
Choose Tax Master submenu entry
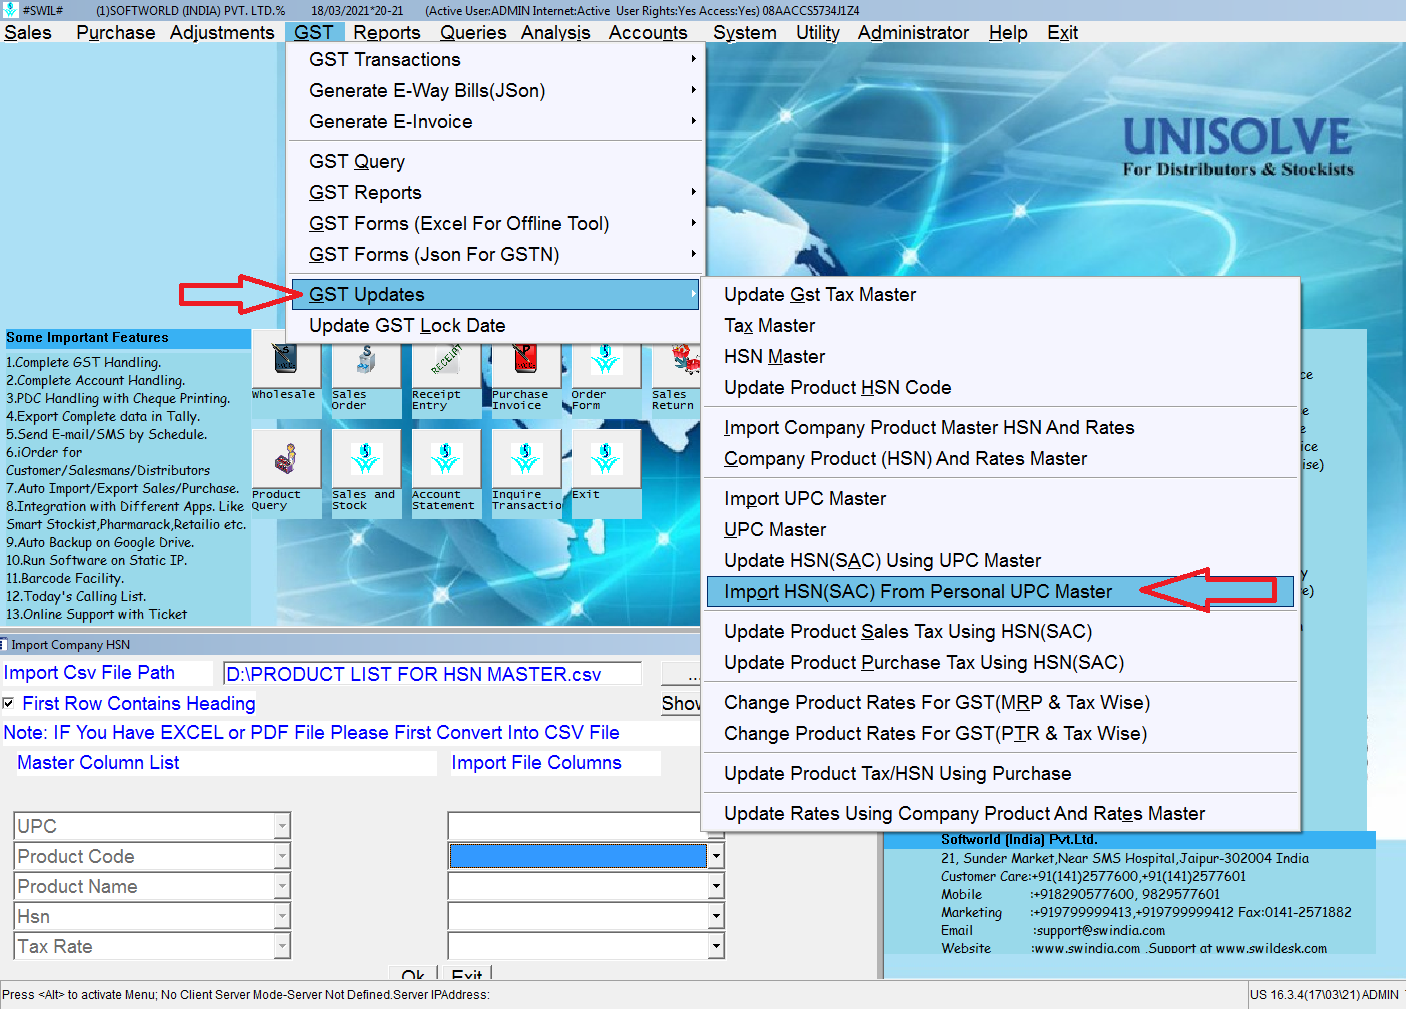coord(1000,325)
